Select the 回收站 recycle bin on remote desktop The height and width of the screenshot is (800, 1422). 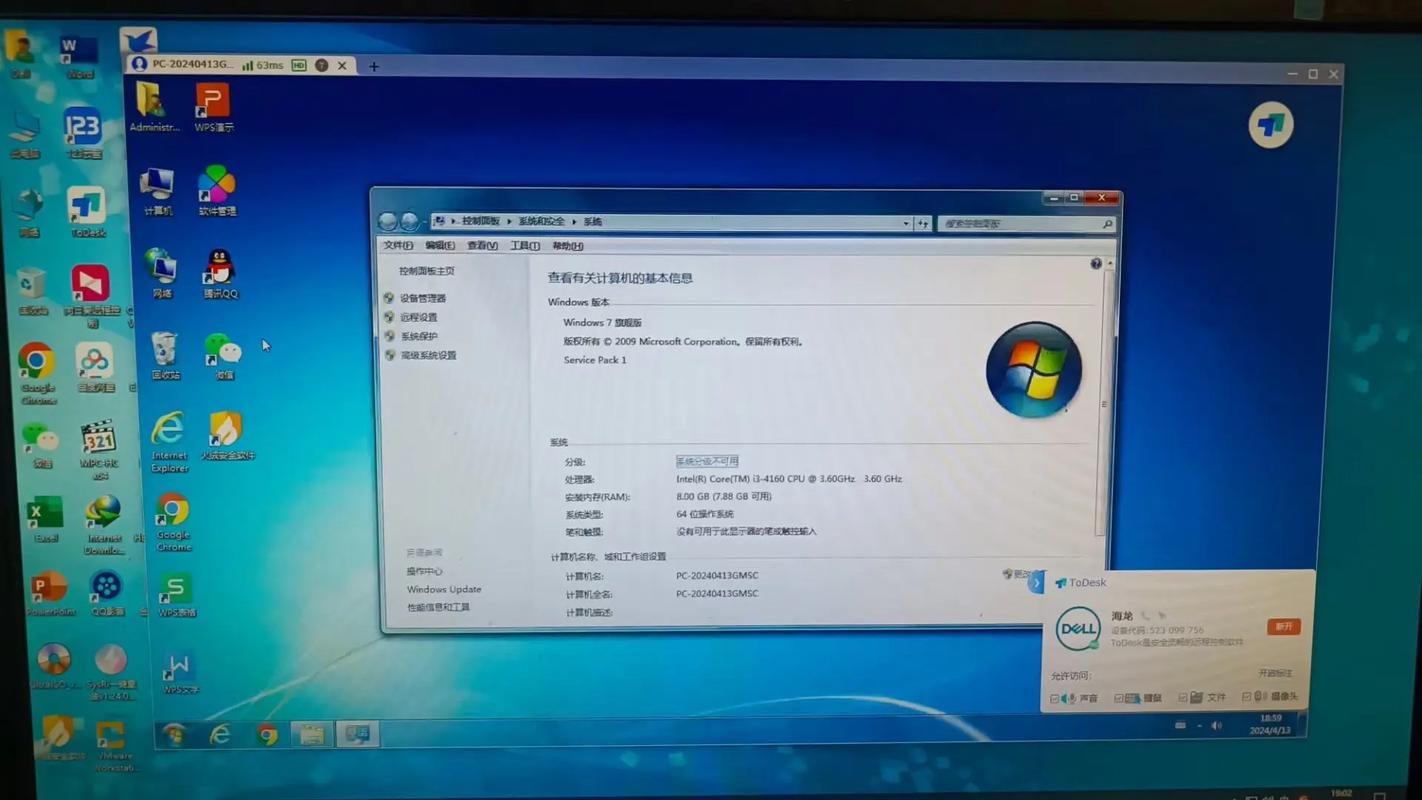(165, 355)
